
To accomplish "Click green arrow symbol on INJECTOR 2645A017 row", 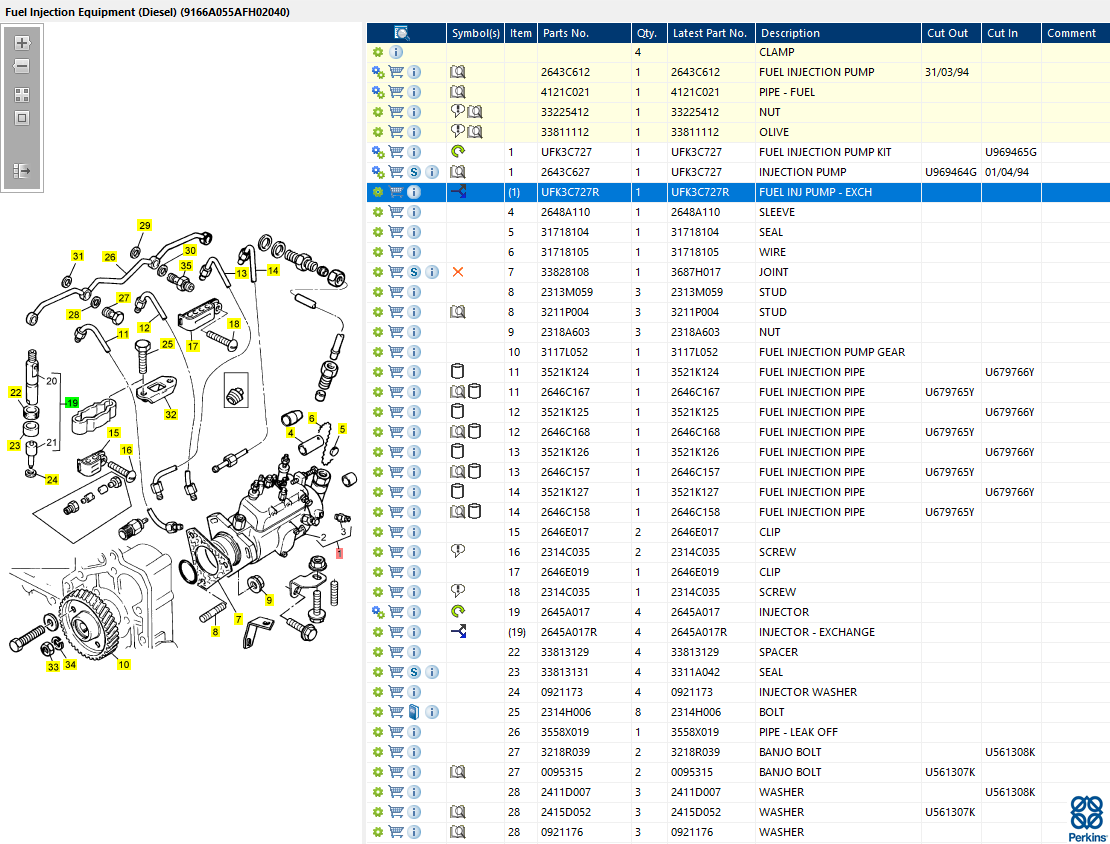I will (x=458, y=612).
